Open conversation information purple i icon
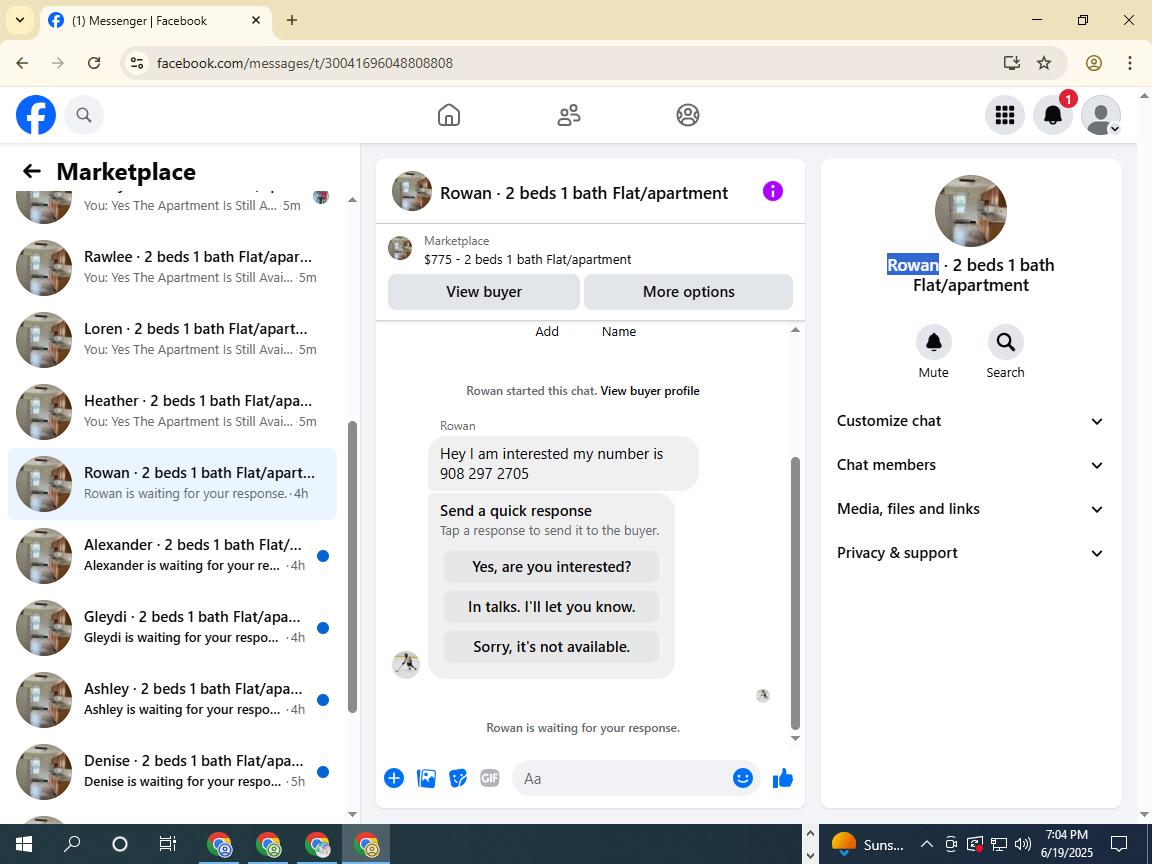1152x864 pixels. [773, 191]
